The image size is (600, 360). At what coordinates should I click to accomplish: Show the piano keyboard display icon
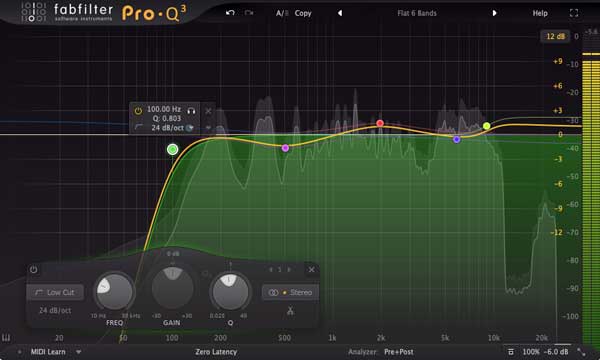click(x=6, y=338)
